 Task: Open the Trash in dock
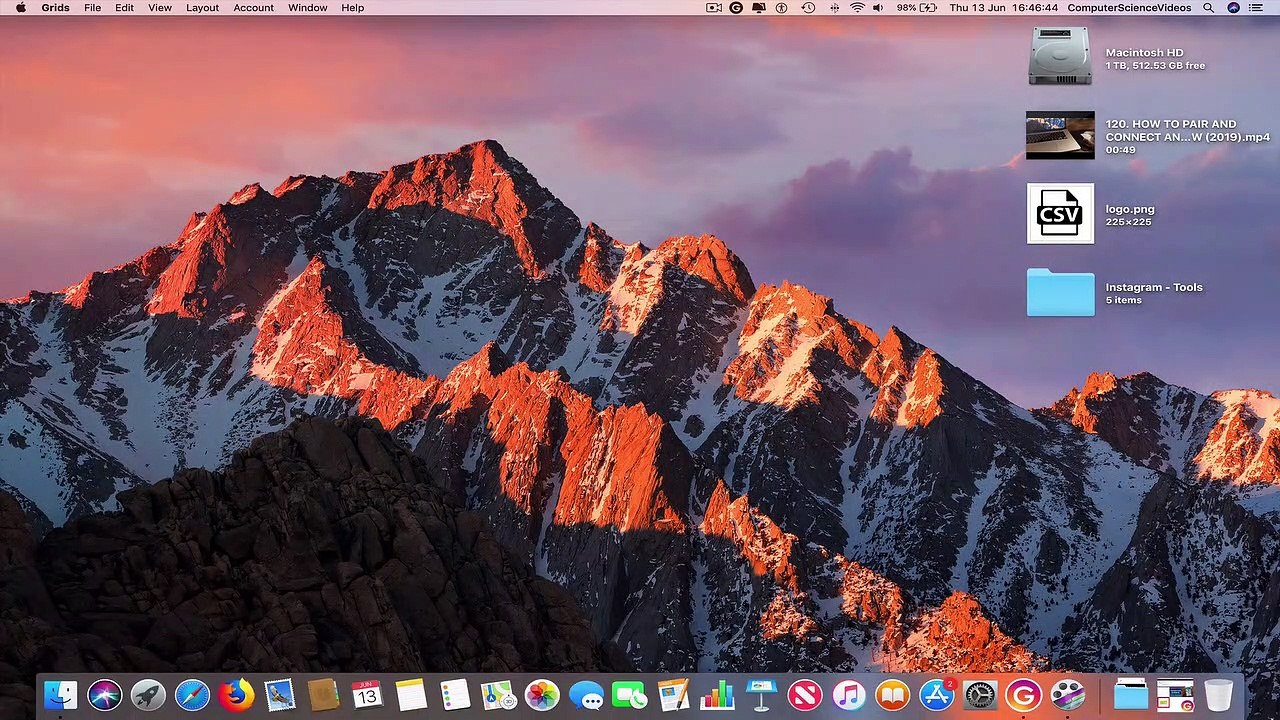[1218, 695]
